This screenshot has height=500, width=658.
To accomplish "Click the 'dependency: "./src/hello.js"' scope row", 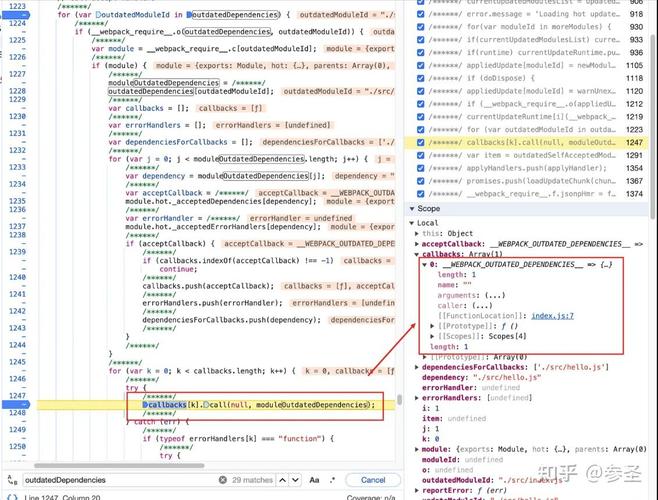I will [x=481, y=377].
